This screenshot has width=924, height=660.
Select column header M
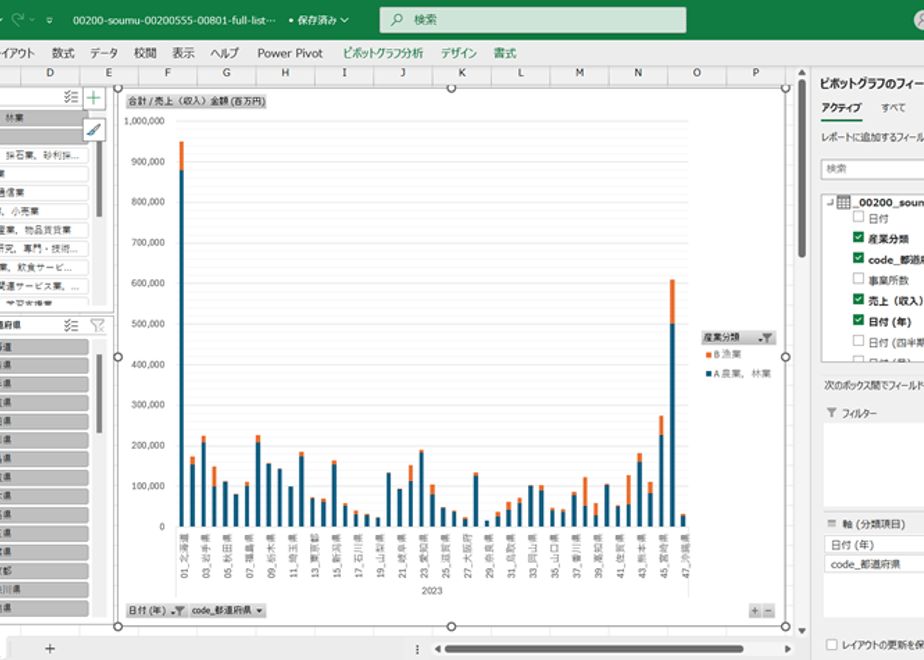pos(580,72)
